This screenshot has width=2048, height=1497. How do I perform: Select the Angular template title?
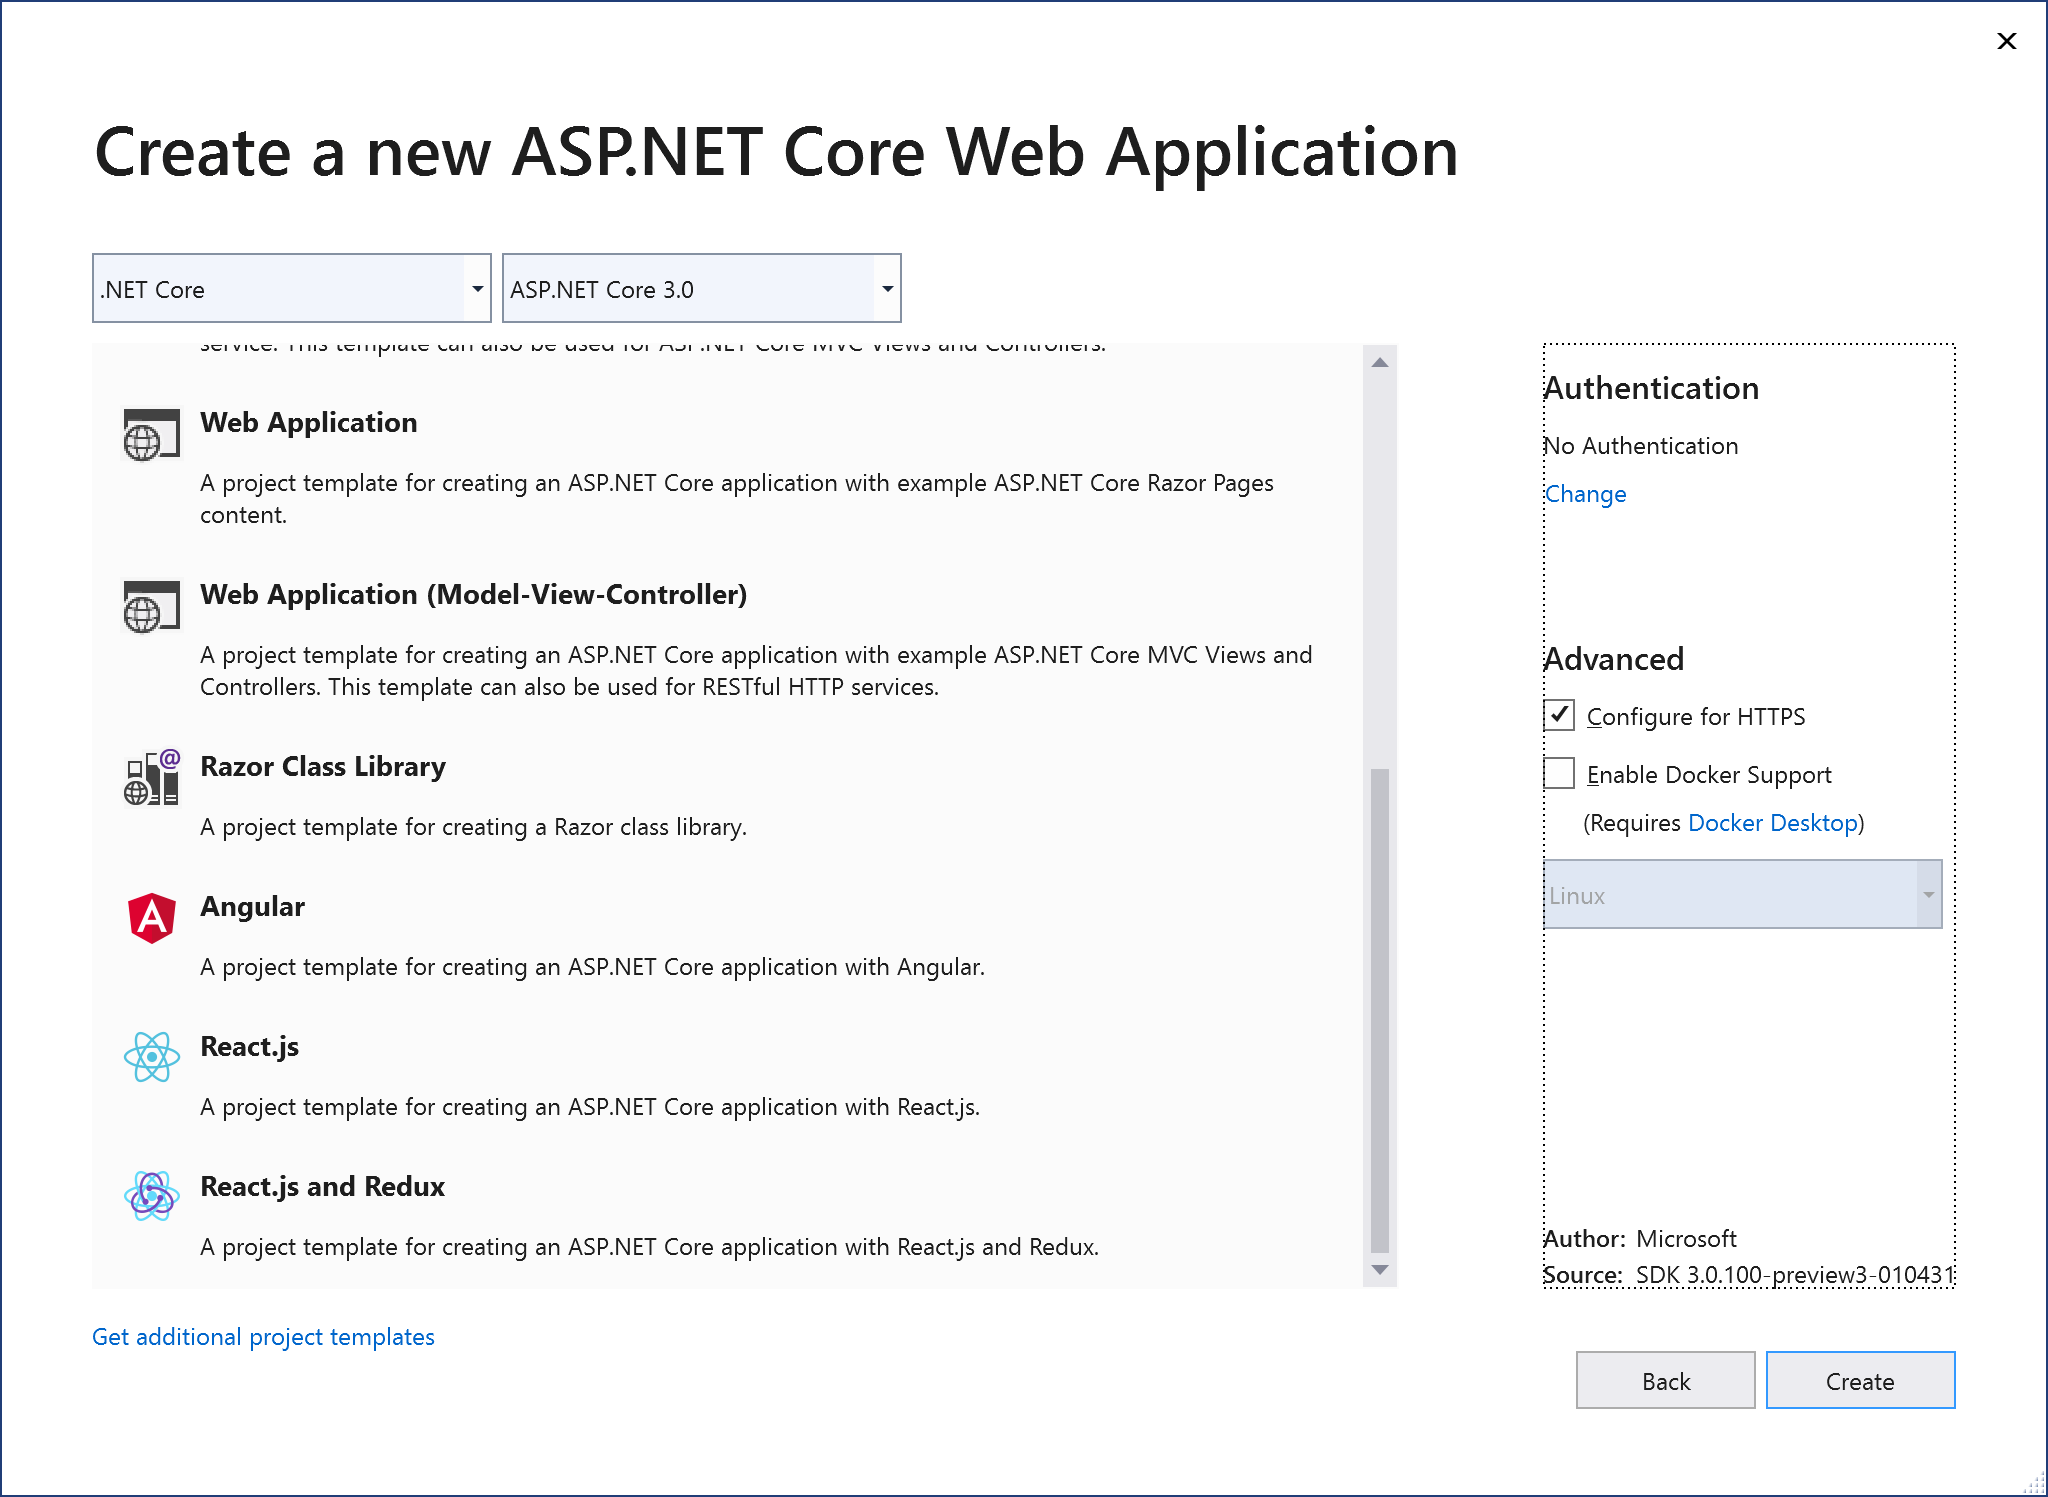(x=252, y=906)
